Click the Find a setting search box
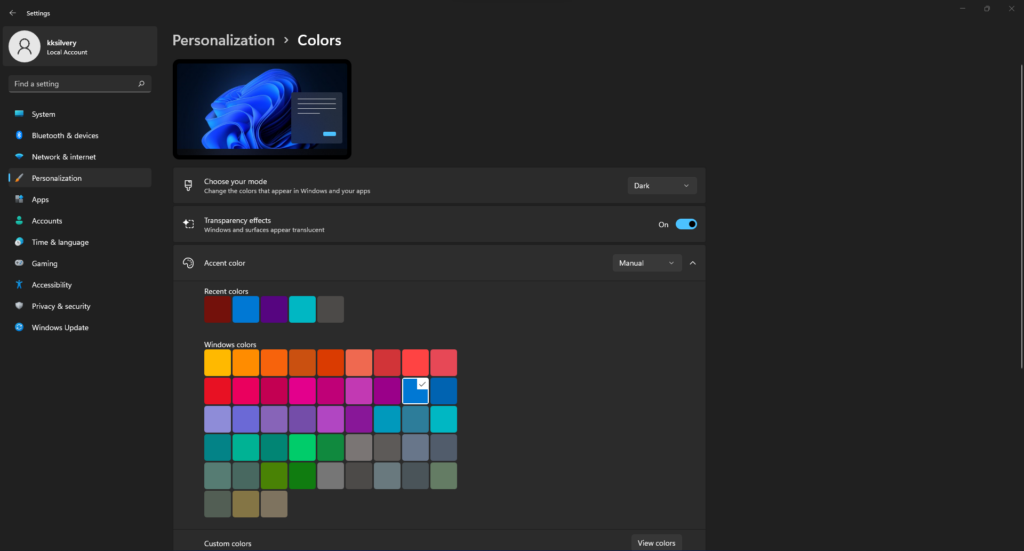The height and width of the screenshot is (551, 1024). [x=80, y=84]
